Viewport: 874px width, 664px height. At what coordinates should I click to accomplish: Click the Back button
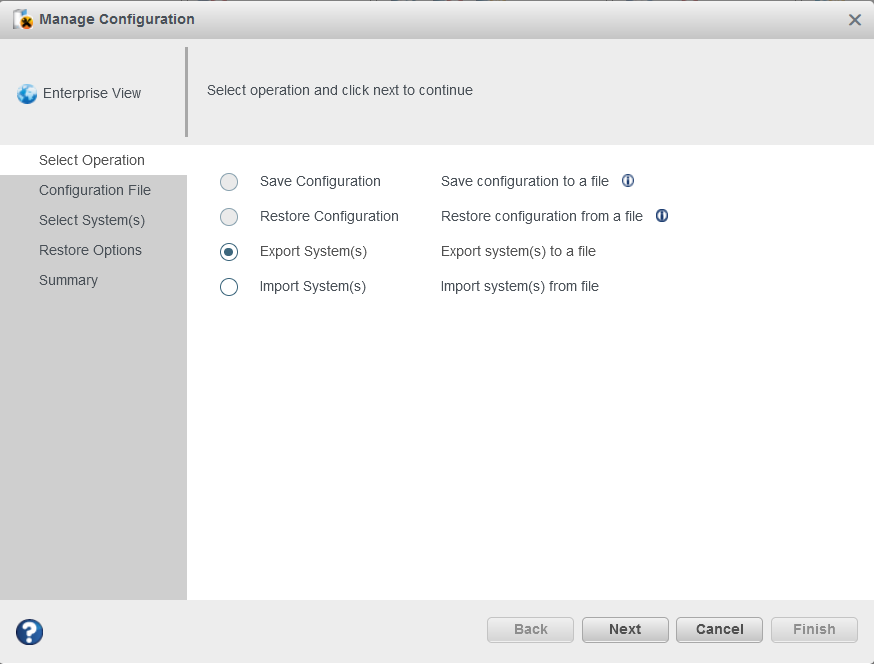coord(530,629)
